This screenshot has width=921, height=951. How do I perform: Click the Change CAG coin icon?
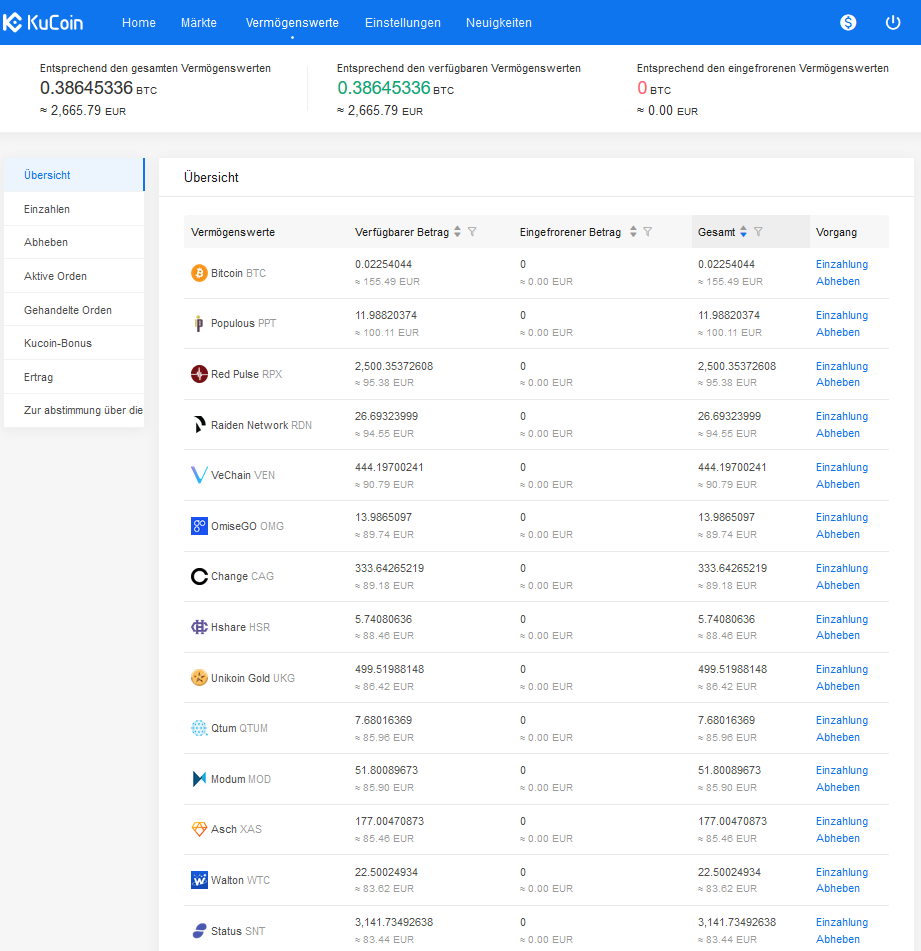[x=199, y=576]
